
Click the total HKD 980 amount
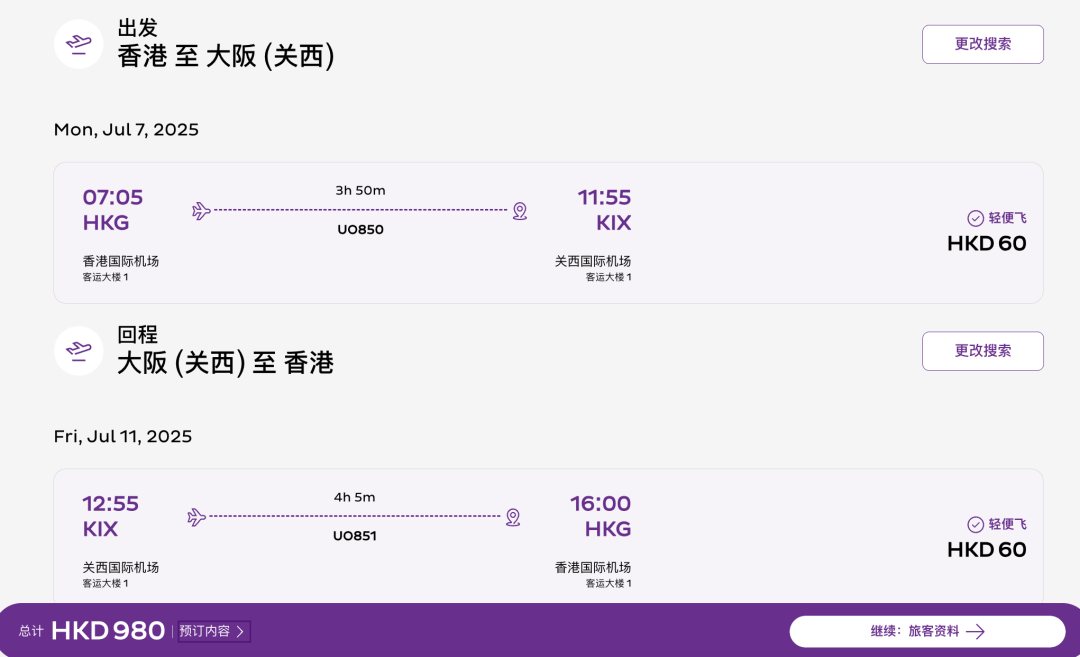(107, 631)
